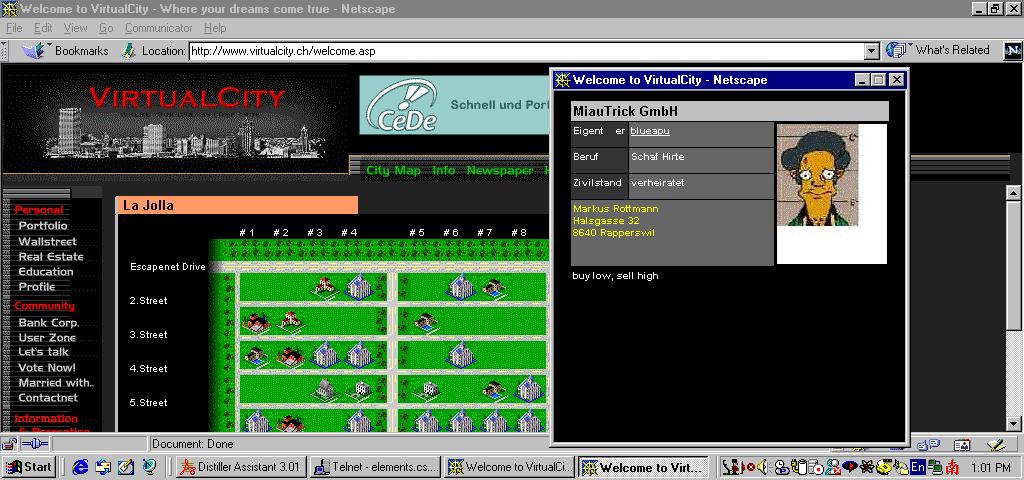The width and height of the screenshot is (1024, 480).
Task: Open the Info link in the green navigation bar
Action: (x=443, y=170)
